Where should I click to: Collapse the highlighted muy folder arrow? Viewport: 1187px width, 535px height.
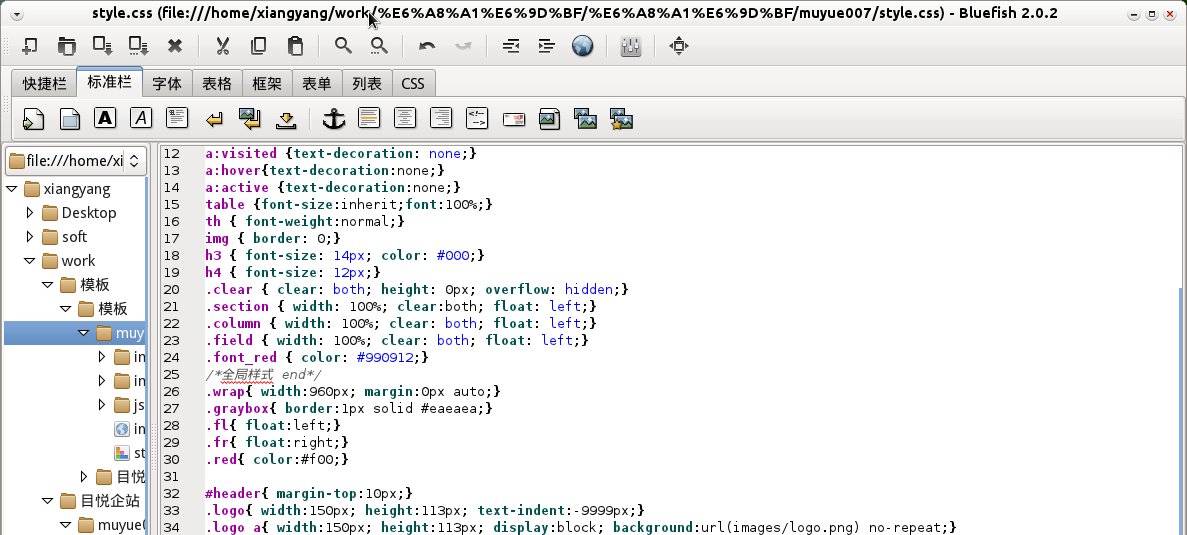point(84,333)
